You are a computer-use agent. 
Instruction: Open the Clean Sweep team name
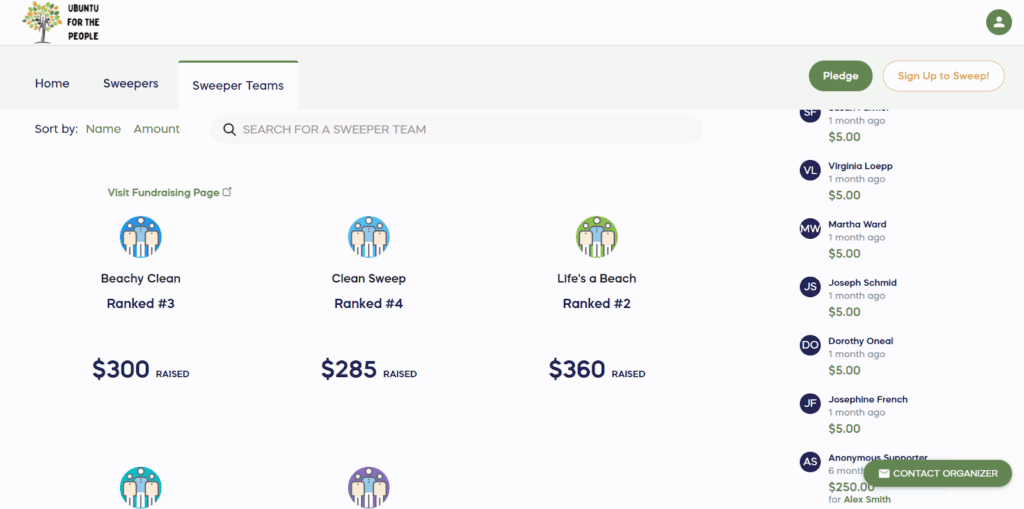pyautogui.click(x=368, y=278)
